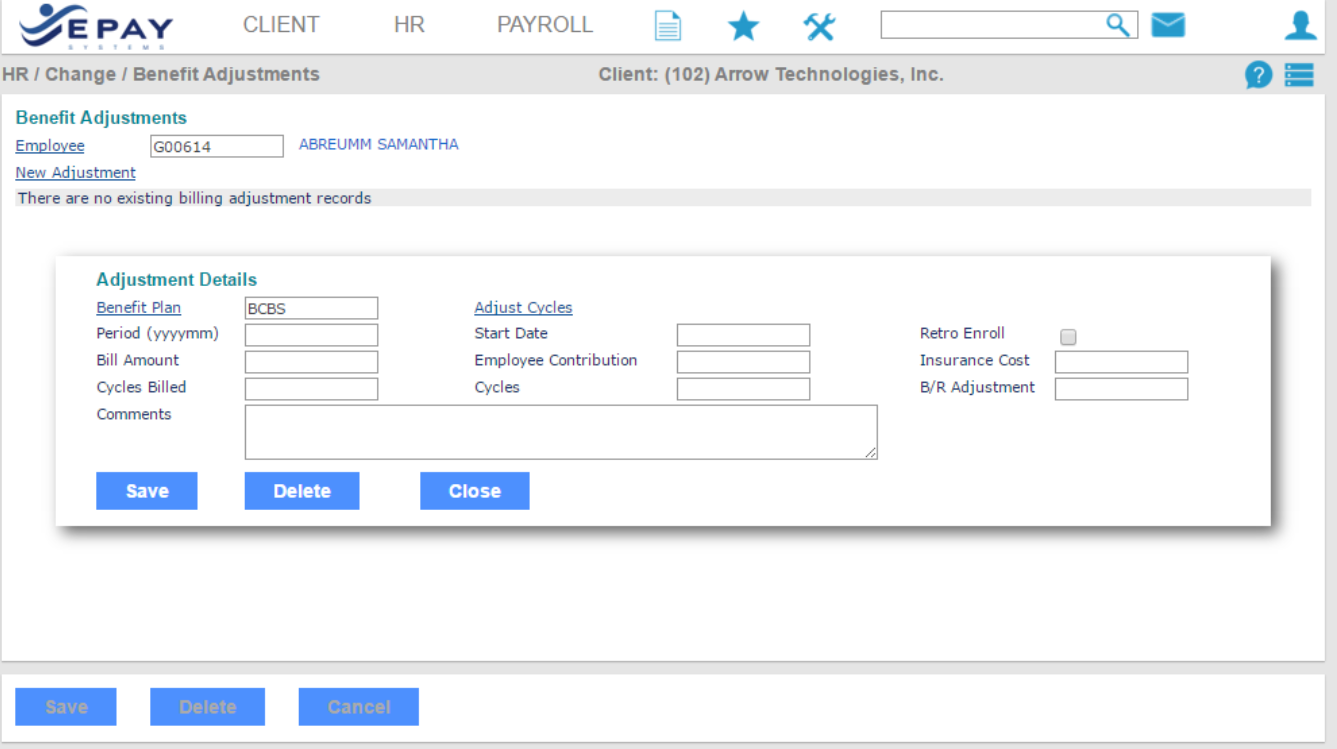
Task: Save the Adjustment Details
Action: 146,490
